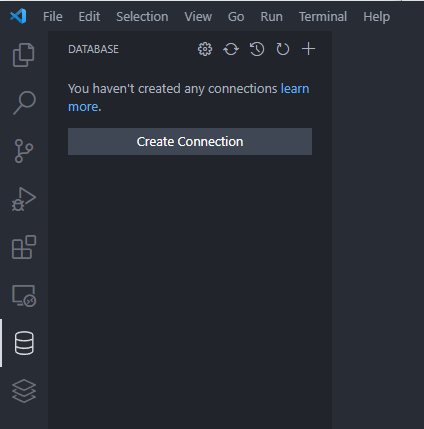Open the Remote Explorer icon
424x429 pixels.
click(24, 296)
